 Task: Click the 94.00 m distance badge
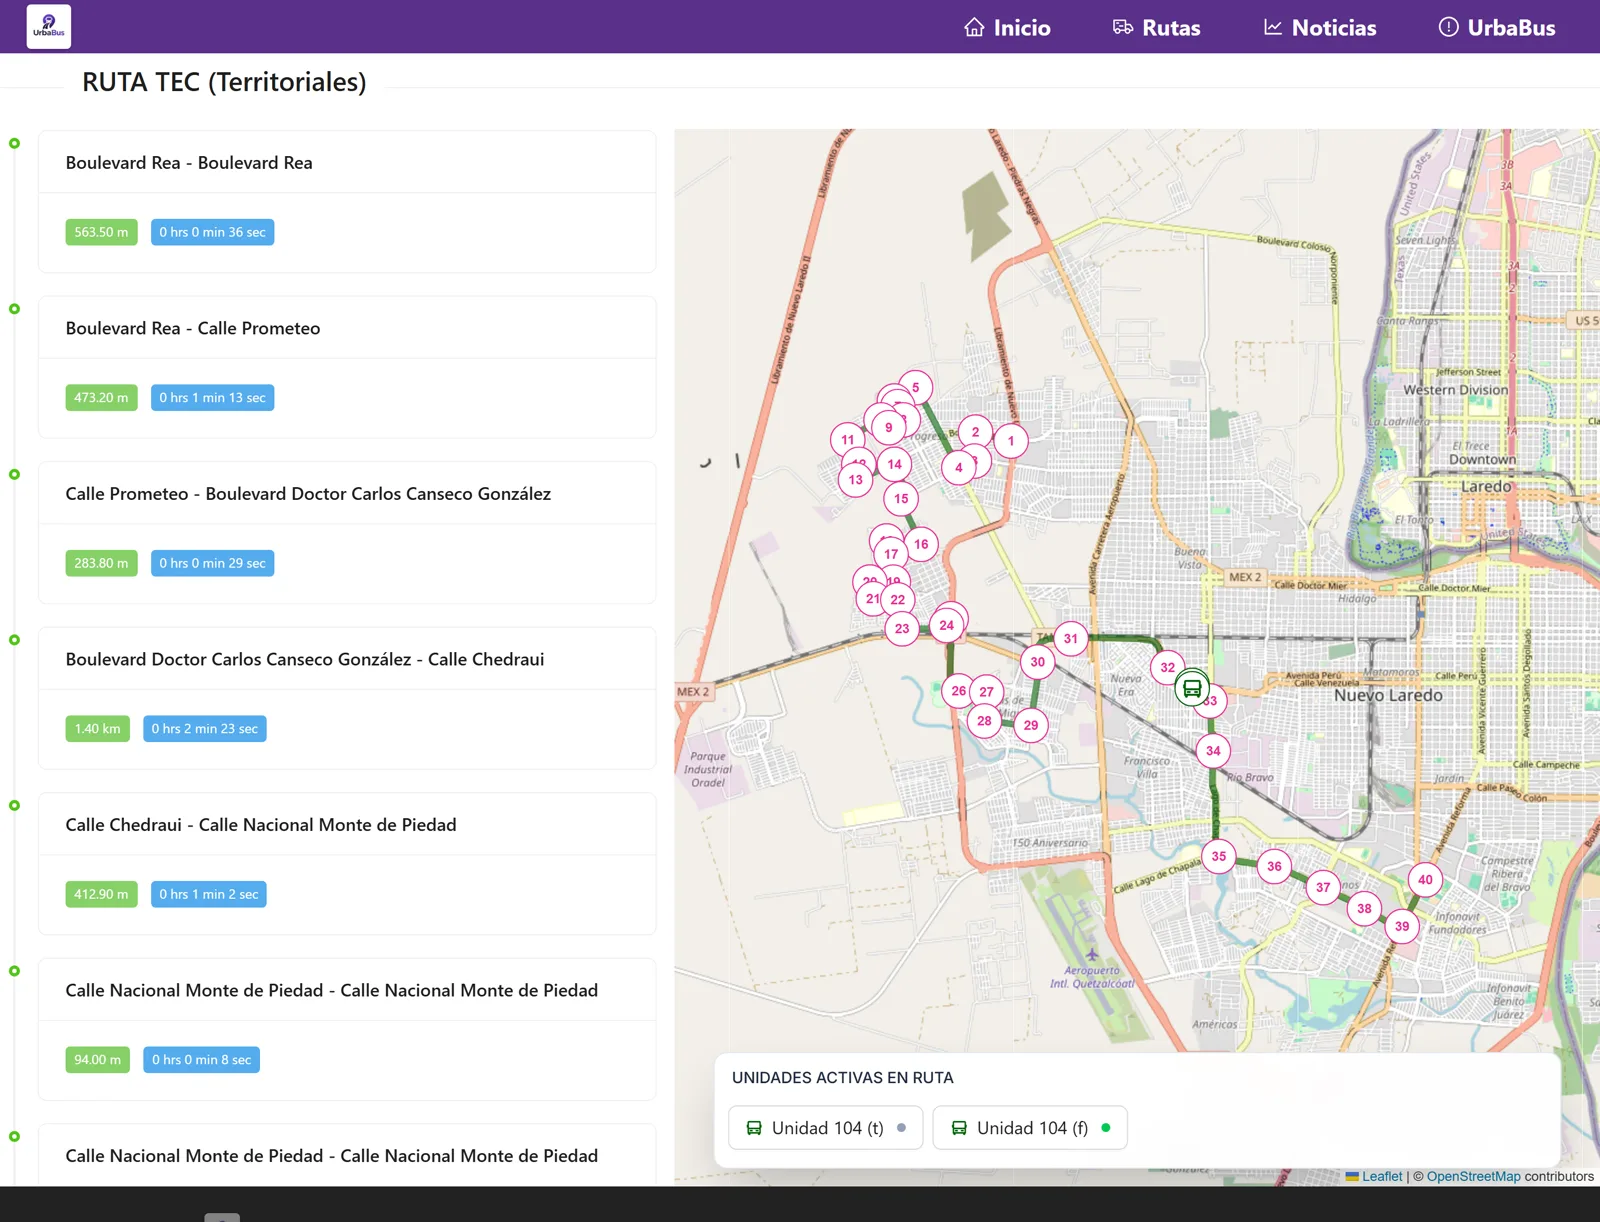coord(97,1060)
